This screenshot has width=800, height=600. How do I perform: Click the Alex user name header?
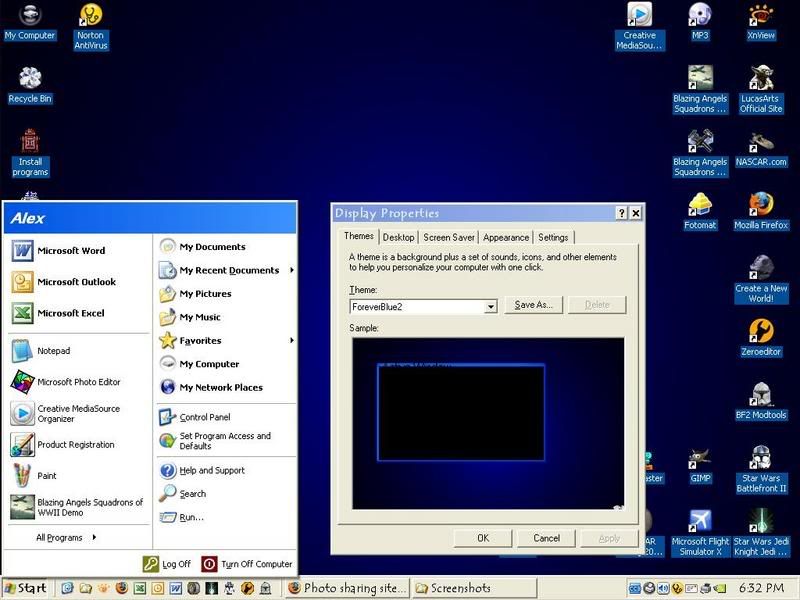pos(28,218)
